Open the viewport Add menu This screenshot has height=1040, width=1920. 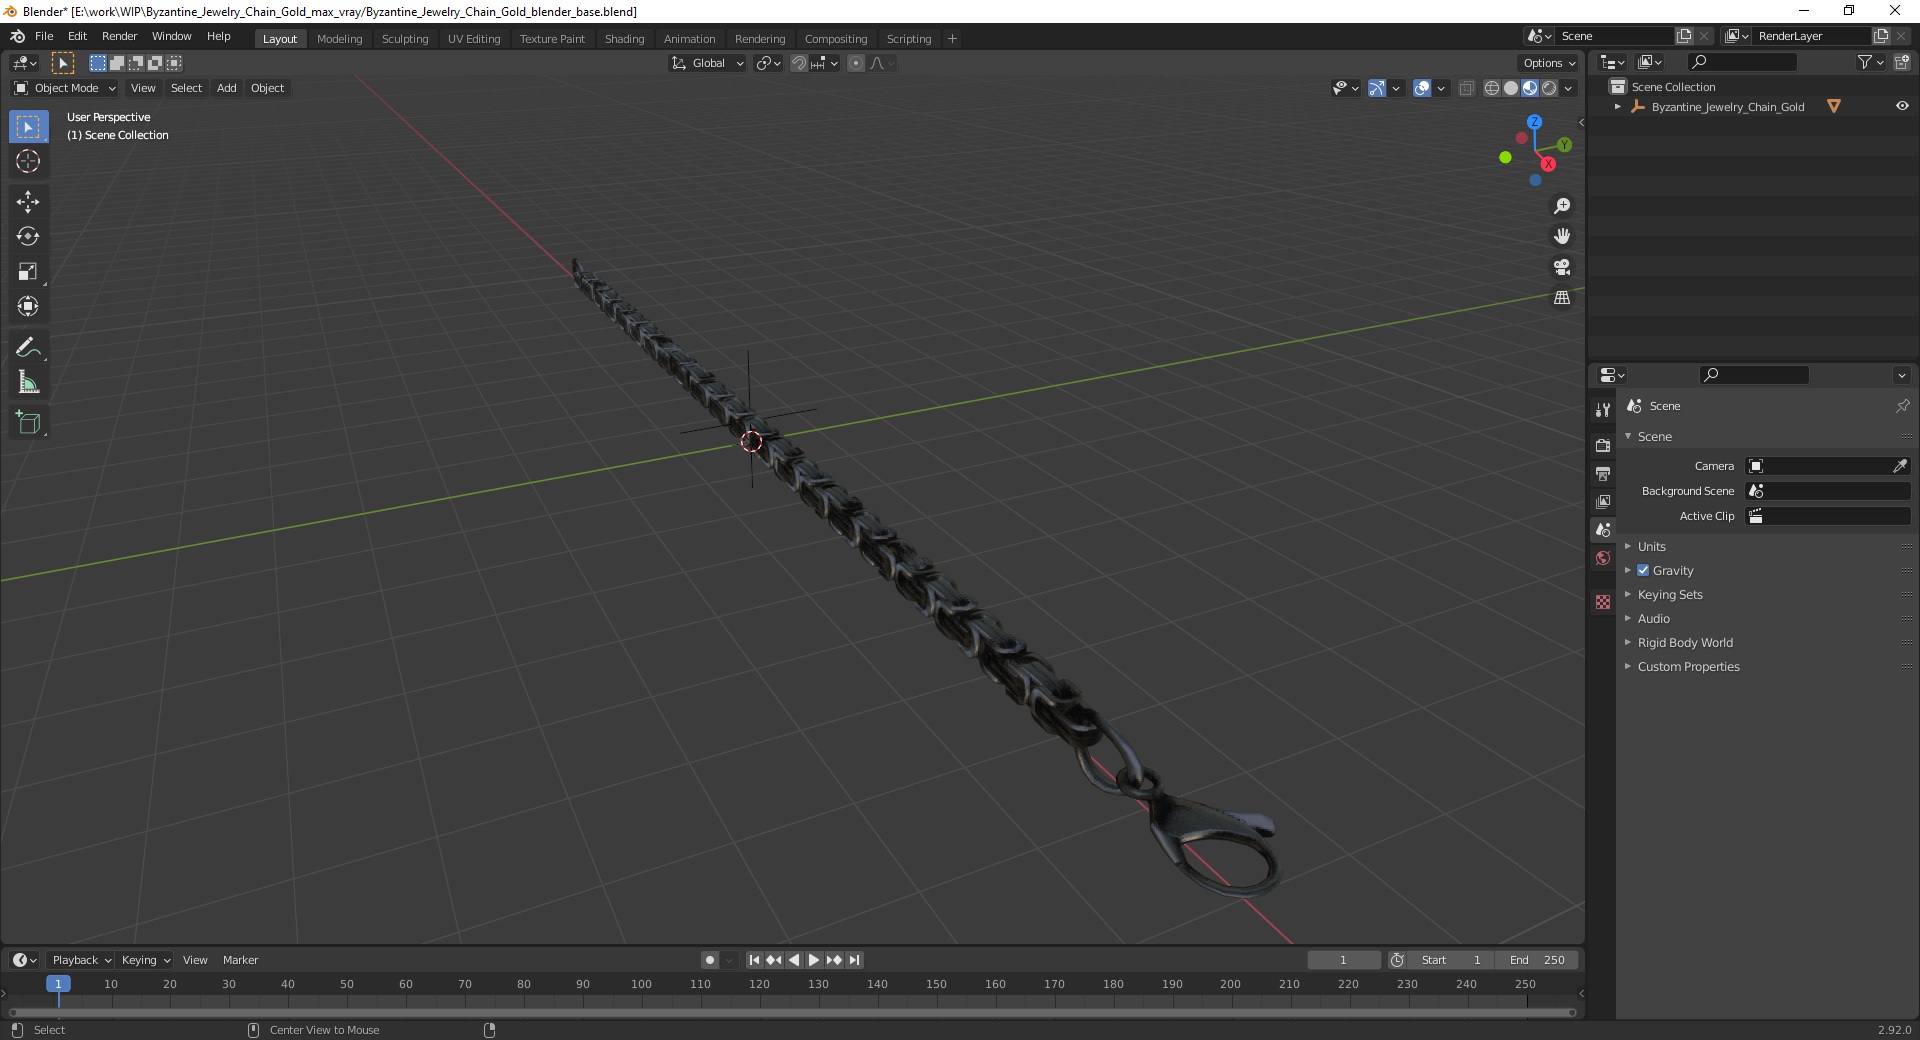point(227,88)
